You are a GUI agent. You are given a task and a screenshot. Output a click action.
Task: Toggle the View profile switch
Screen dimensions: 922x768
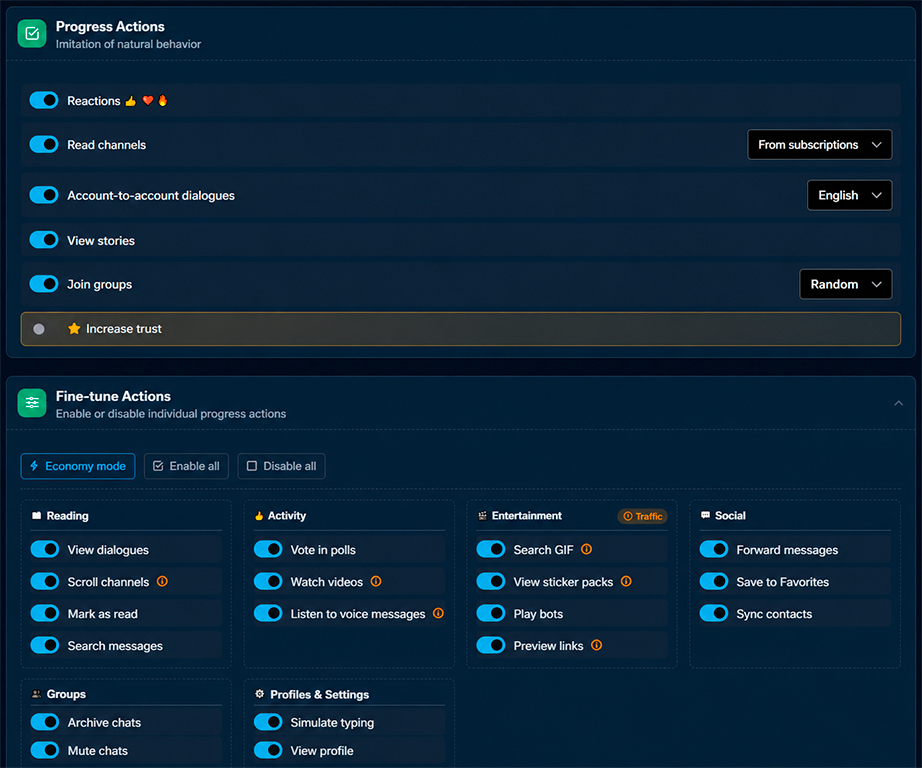click(x=268, y=750)
